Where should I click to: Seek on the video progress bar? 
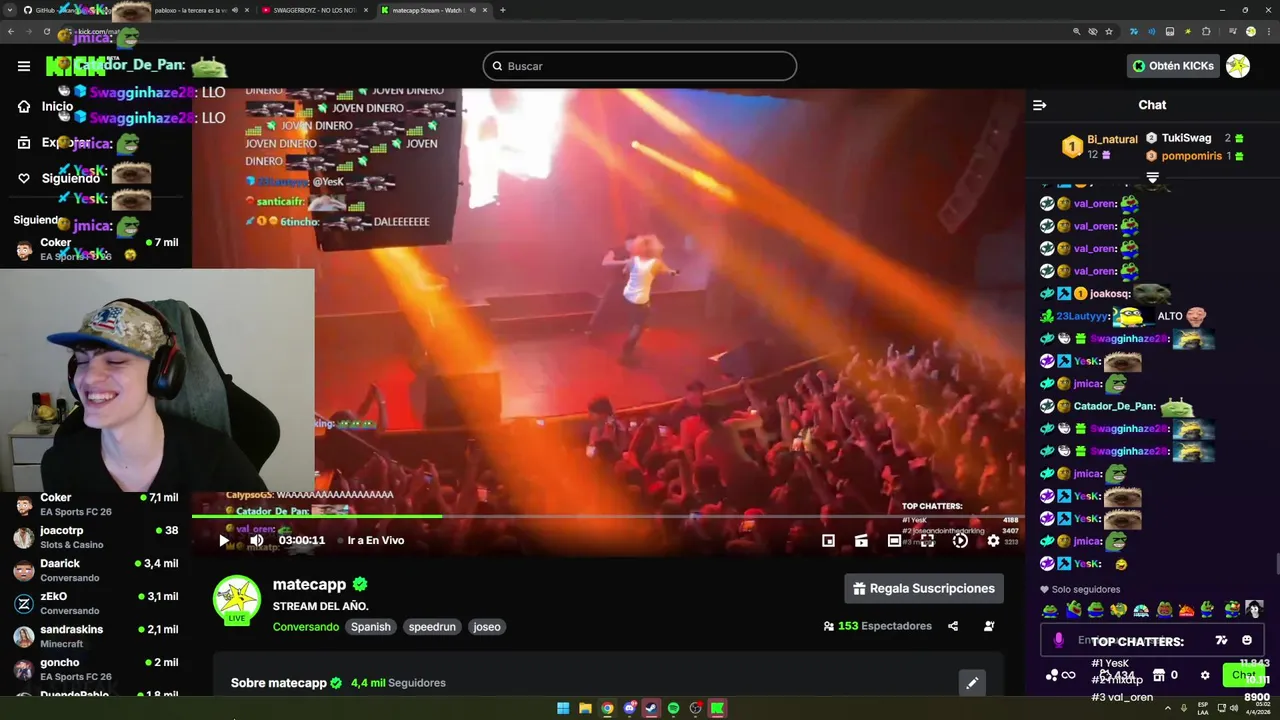click(x=608, y=516)
